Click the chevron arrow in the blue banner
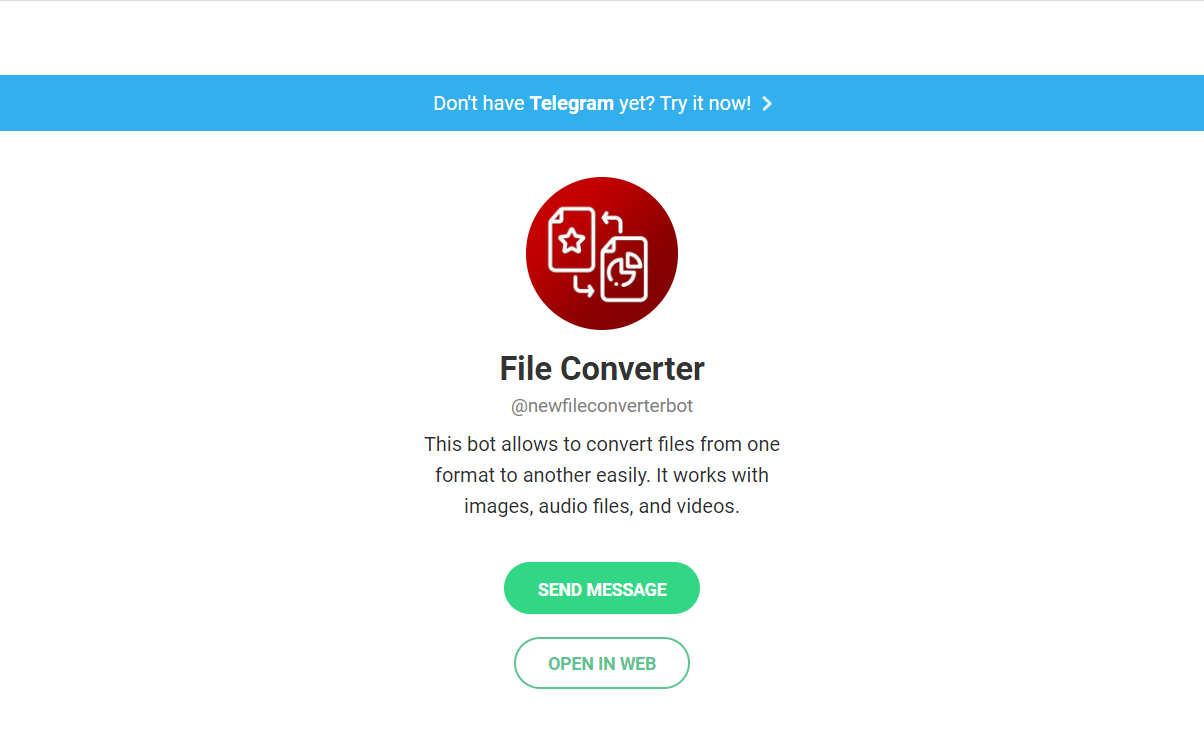1204x746 pixels. point(767,103)
